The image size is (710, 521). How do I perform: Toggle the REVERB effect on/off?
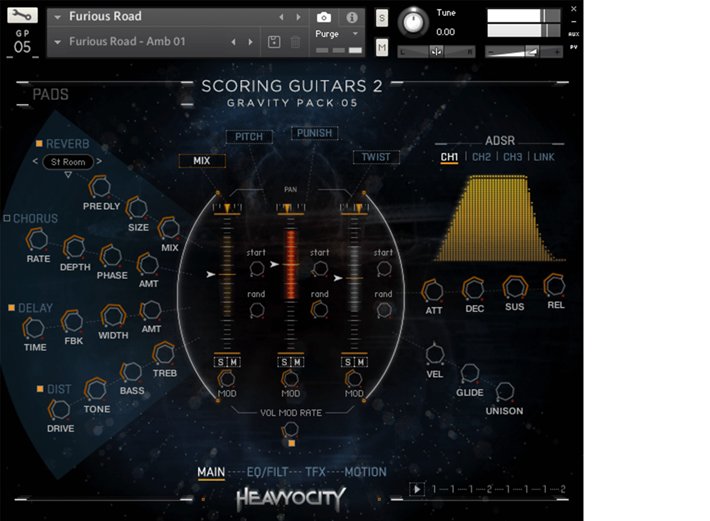tap(39, 144)
